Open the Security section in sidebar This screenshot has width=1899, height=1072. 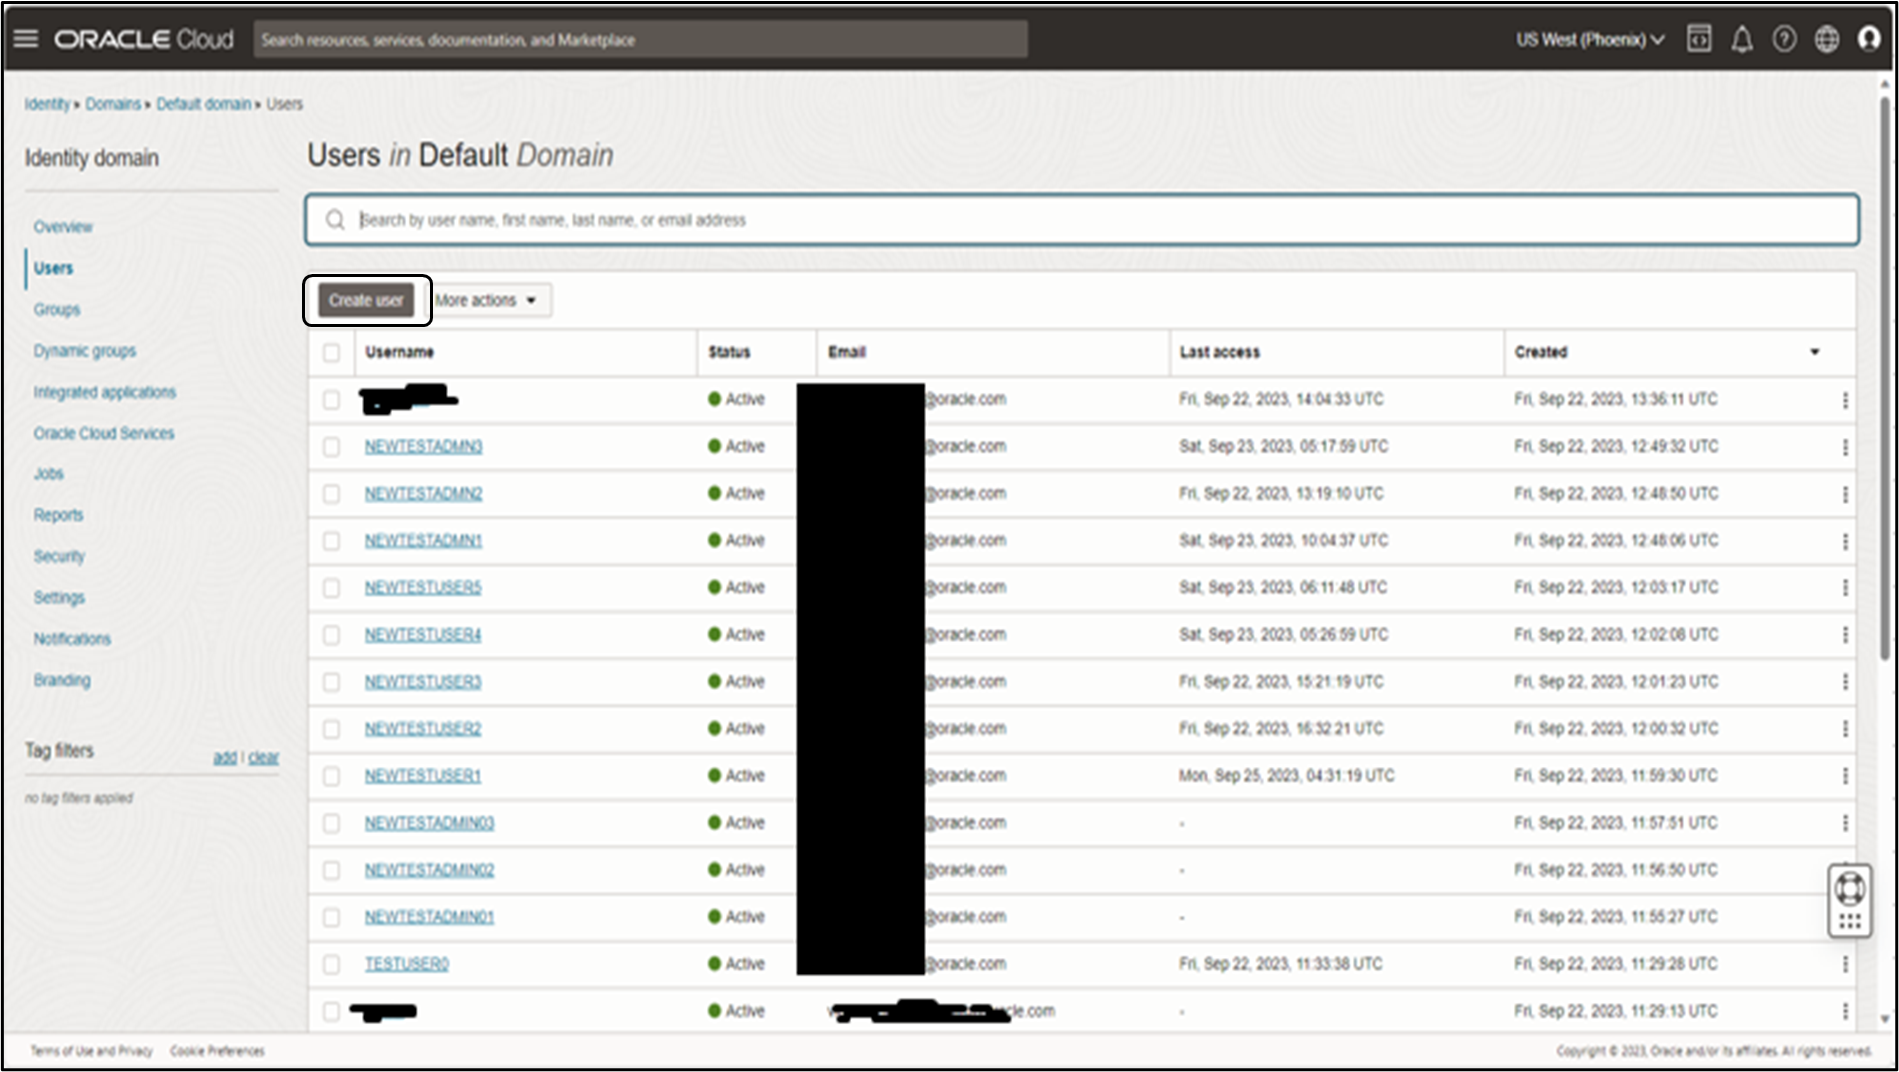pos(59,556)
